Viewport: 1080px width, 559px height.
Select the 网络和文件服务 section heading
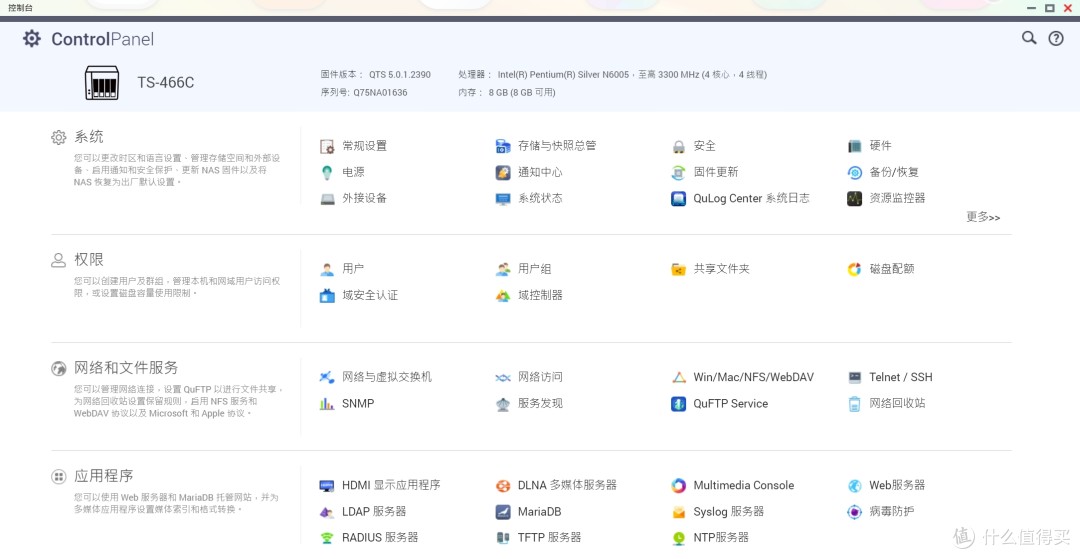pos(126,368)
